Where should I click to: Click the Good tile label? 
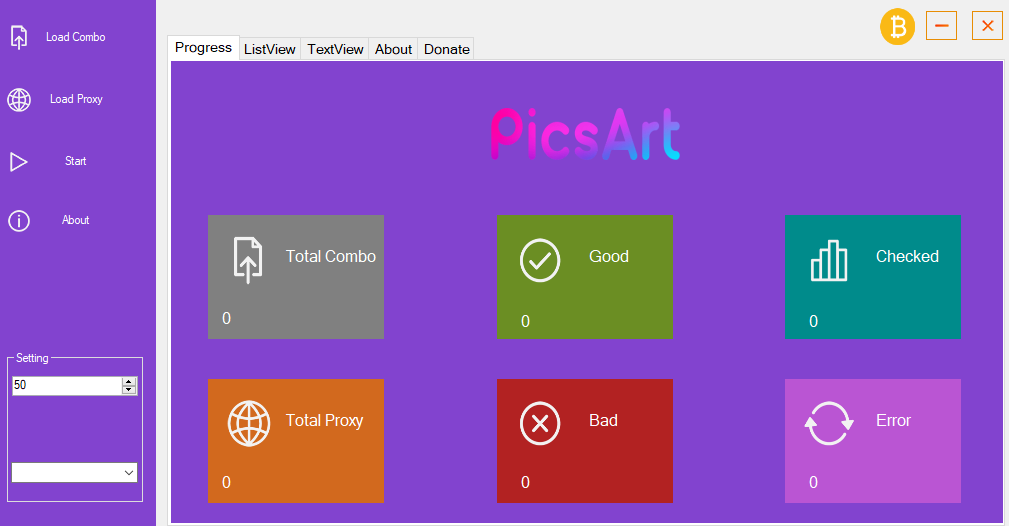(x=609, y=256)
